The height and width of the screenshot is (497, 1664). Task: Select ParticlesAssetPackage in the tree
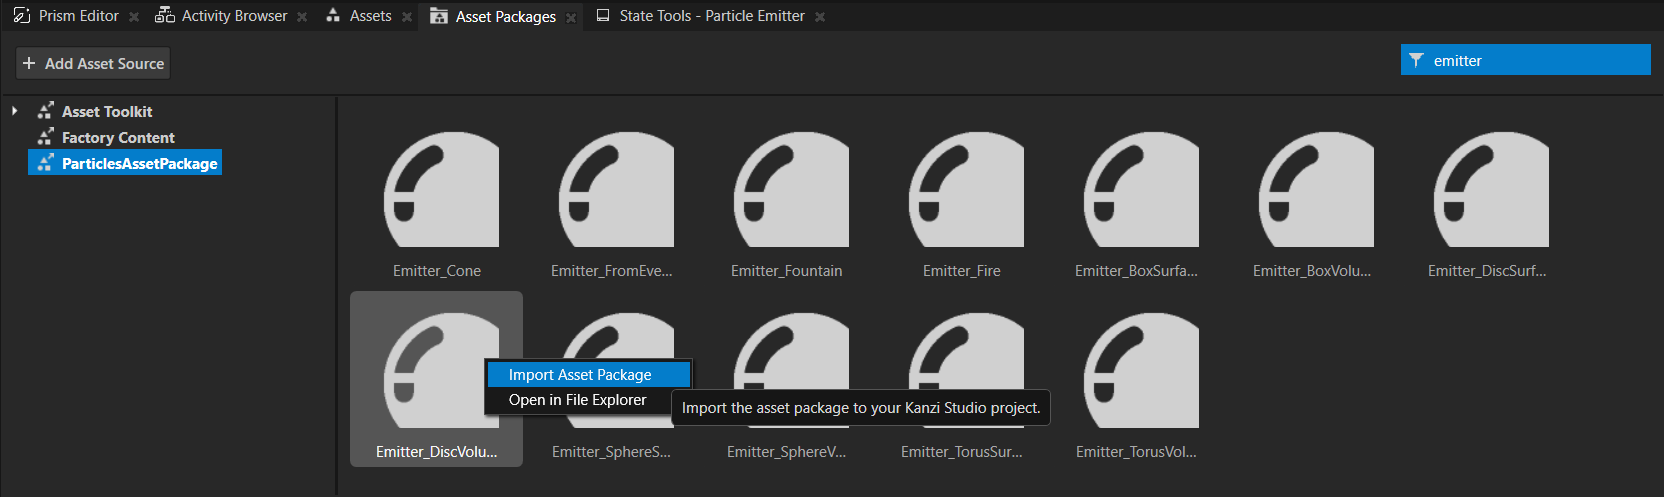(x=139, y=163)
